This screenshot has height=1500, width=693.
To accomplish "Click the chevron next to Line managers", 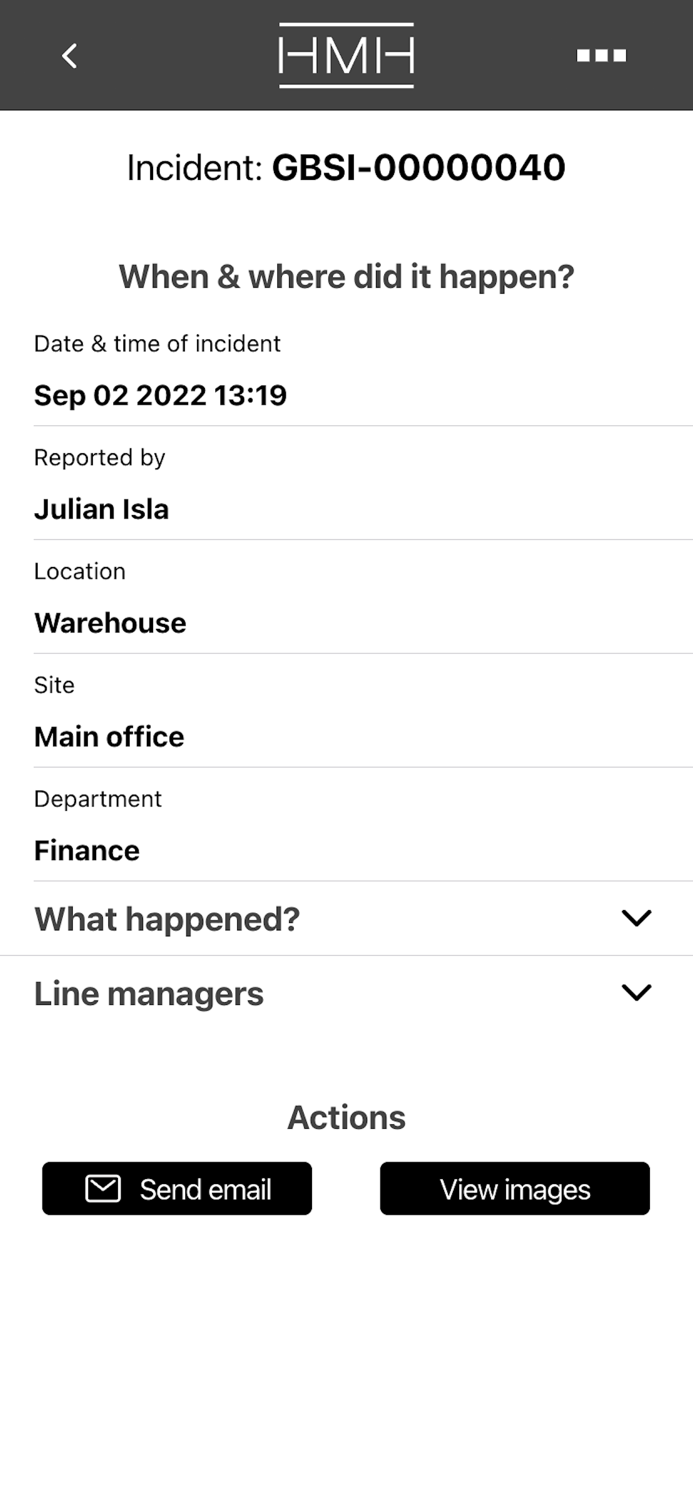I will click(636, 992).
